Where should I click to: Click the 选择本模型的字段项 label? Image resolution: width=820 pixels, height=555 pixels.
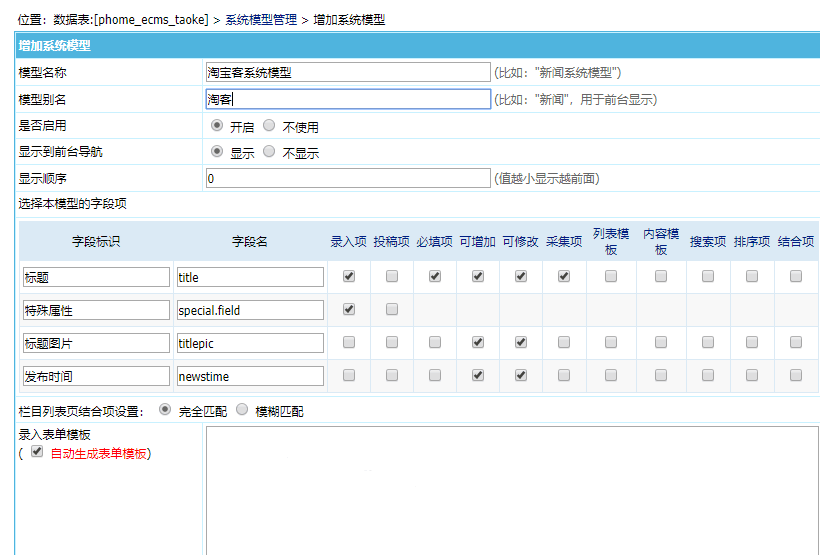72,204
